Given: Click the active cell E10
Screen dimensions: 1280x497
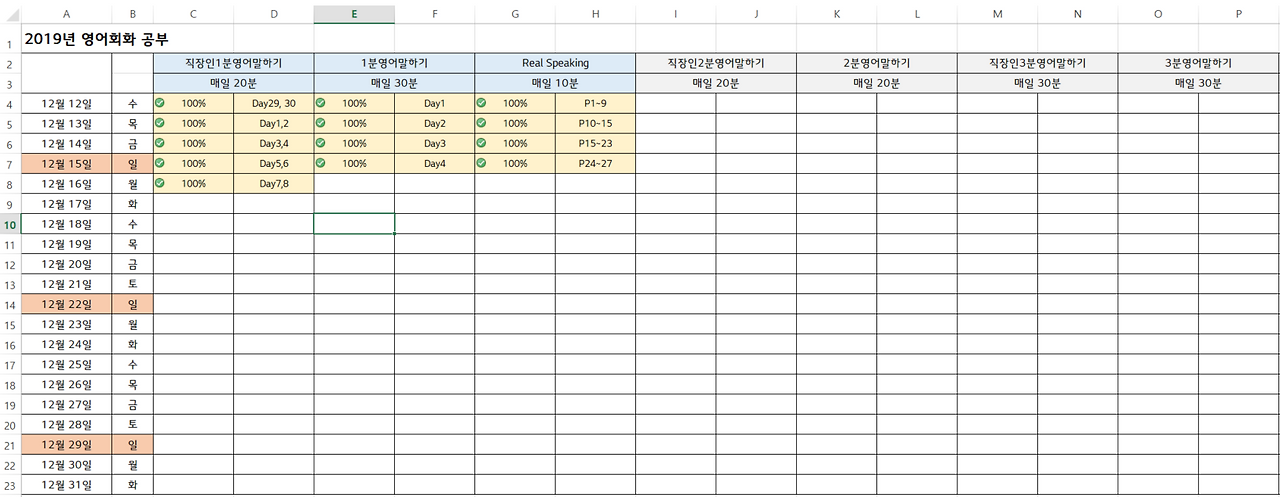Looking at the screenshot, I should (354, 224).
